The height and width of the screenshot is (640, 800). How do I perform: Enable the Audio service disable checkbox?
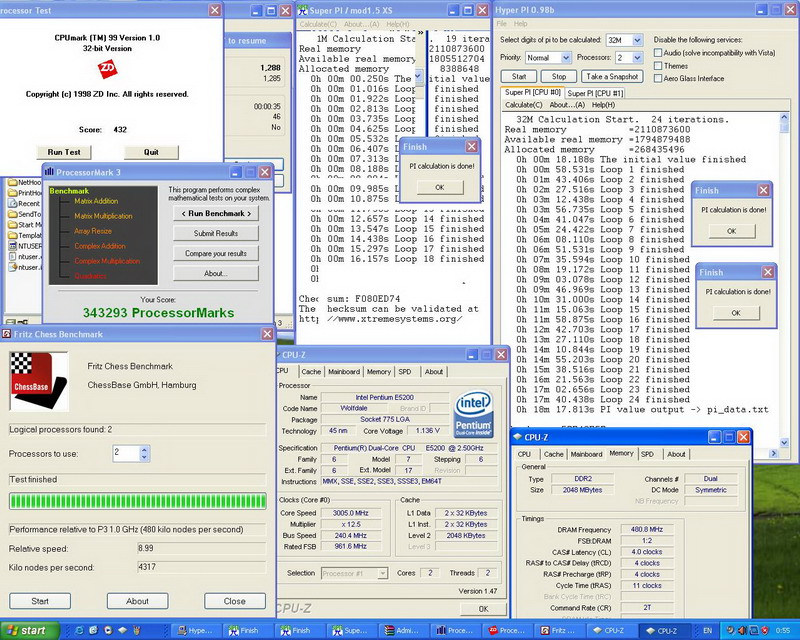[660, 52]
